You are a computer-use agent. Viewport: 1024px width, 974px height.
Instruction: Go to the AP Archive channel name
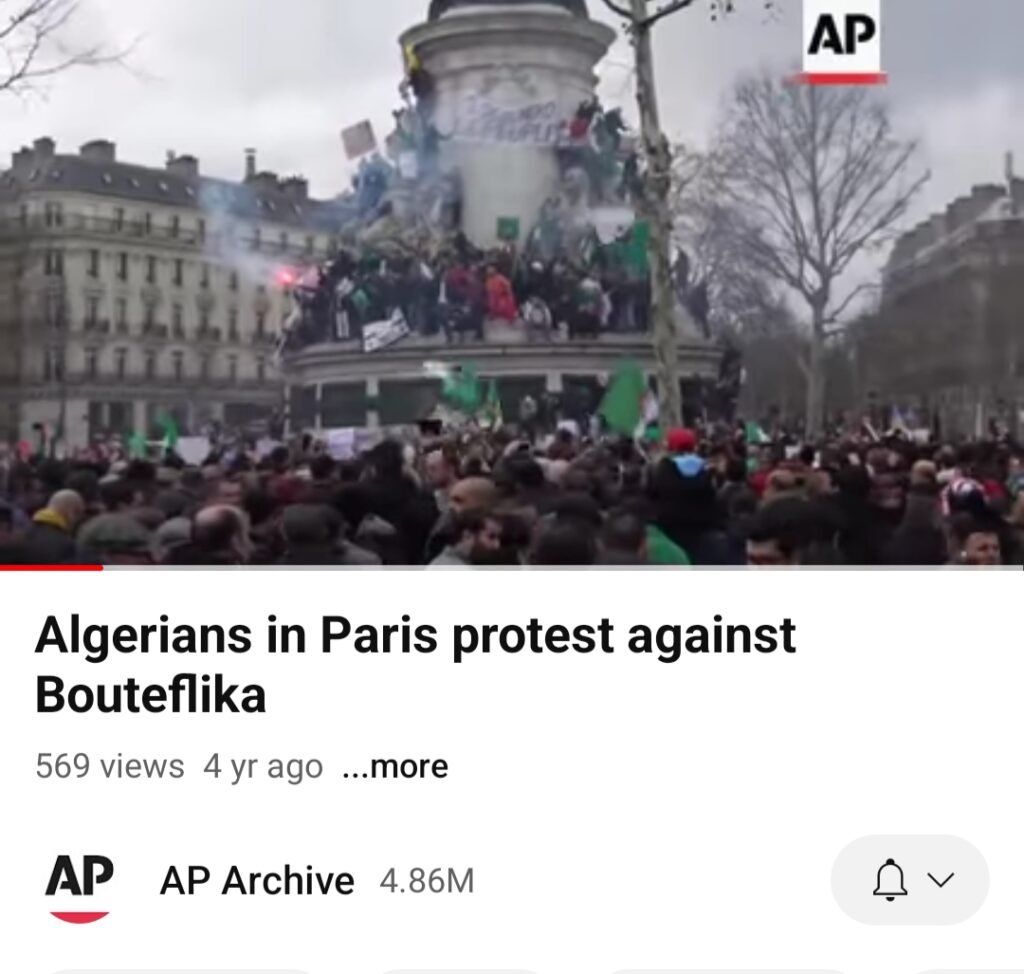tap(257, 881)
